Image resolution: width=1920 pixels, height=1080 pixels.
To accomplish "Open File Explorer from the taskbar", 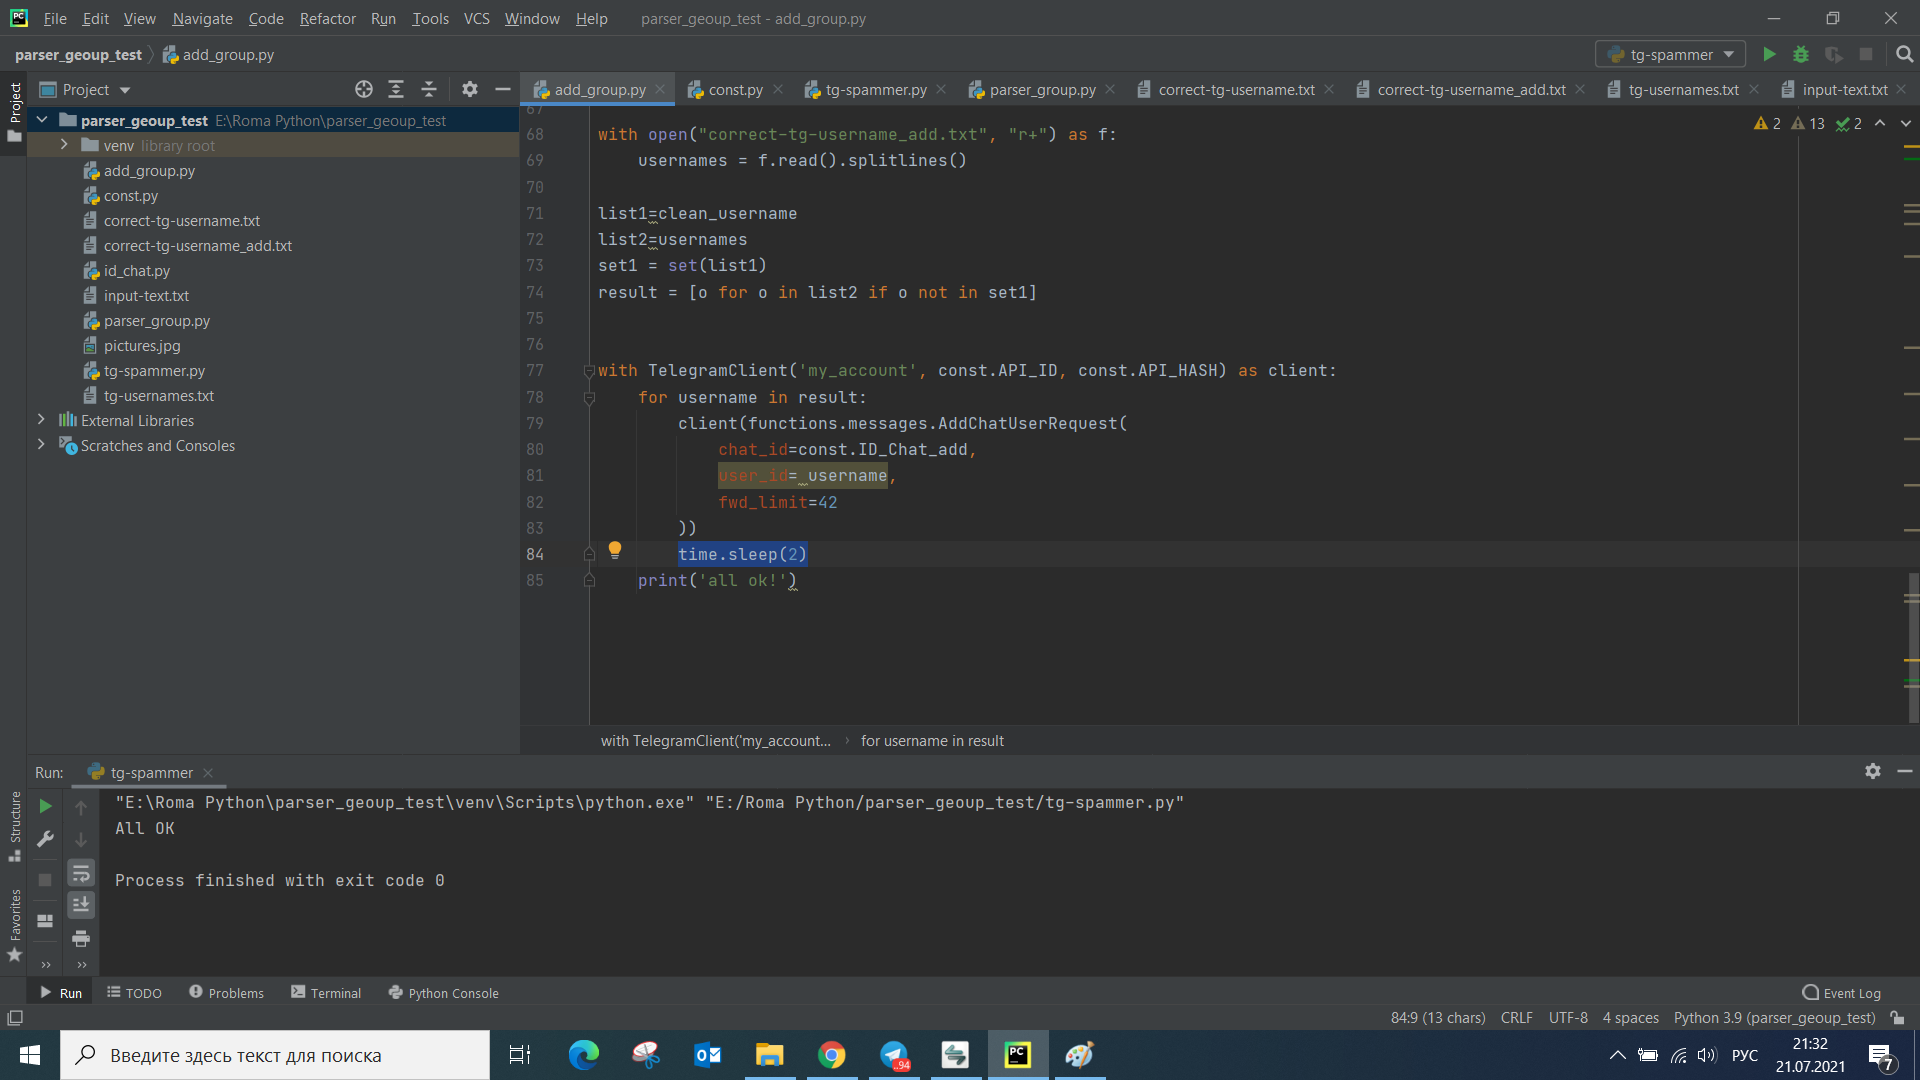I will (769, 1055).
